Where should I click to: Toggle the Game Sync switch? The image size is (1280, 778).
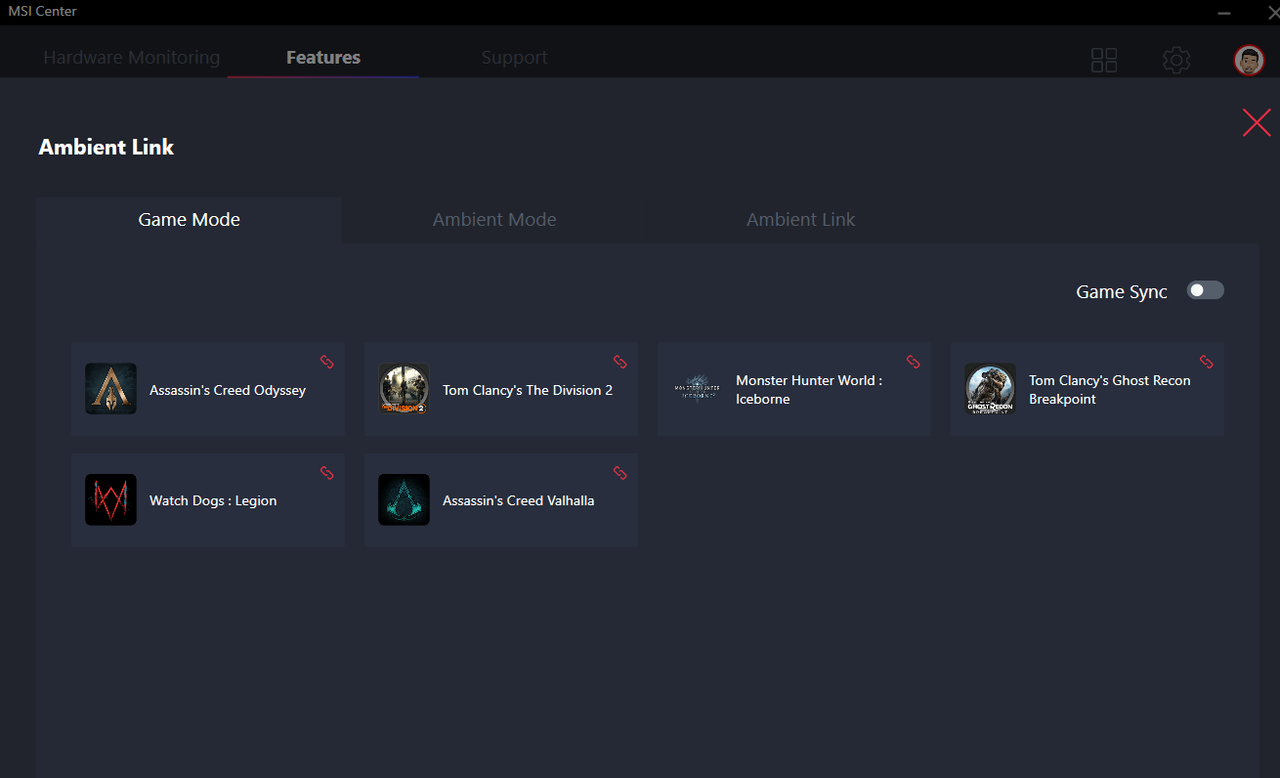[1205, 290]
